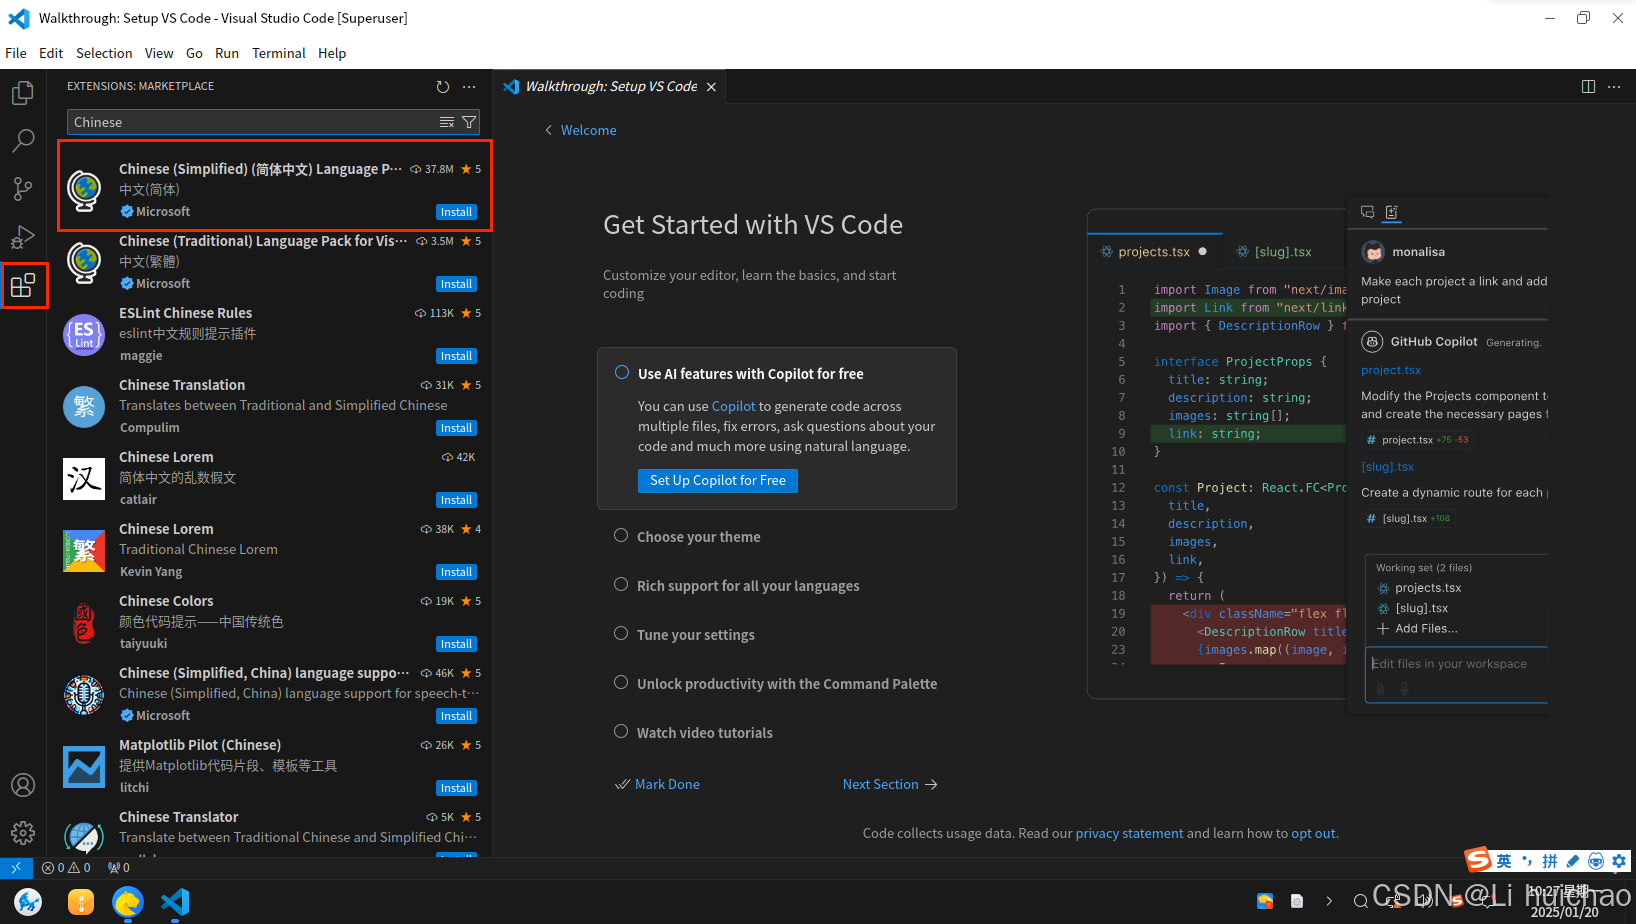1636x924 pixels.
Task: Go to Next Section
Action: tap(890, 785)
